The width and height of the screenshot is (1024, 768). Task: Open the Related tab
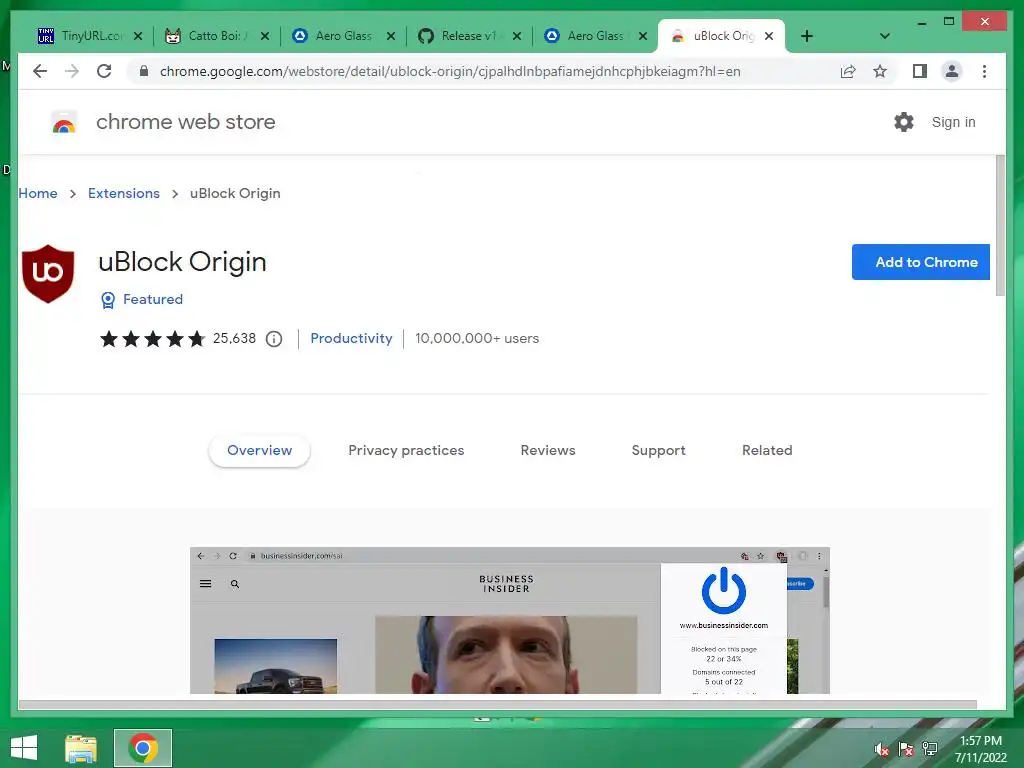coord(767,451)
